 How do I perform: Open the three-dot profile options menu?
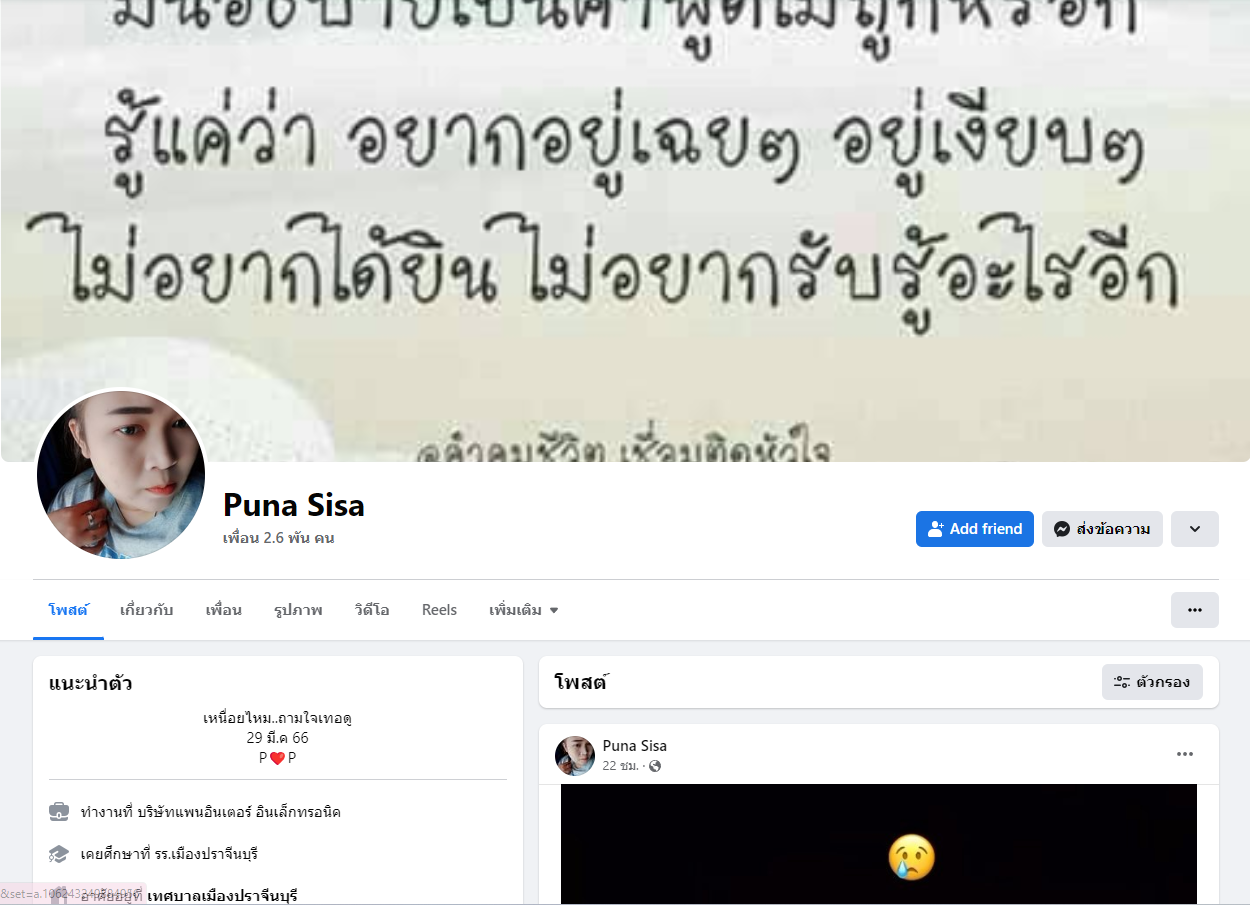click(1195, 610)
